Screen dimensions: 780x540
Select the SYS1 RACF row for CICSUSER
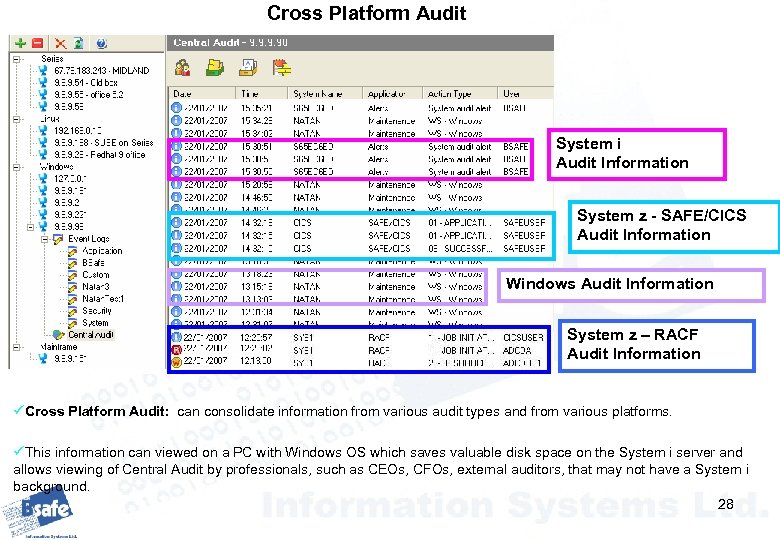[359, 337]
